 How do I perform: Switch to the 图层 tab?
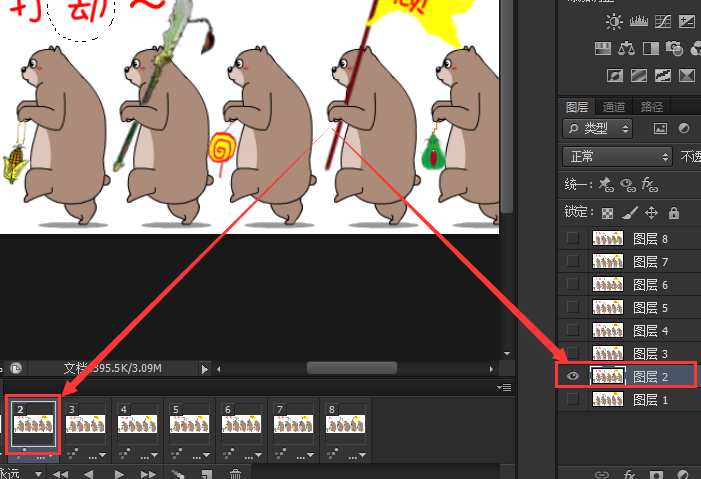[x=577, y=107]
